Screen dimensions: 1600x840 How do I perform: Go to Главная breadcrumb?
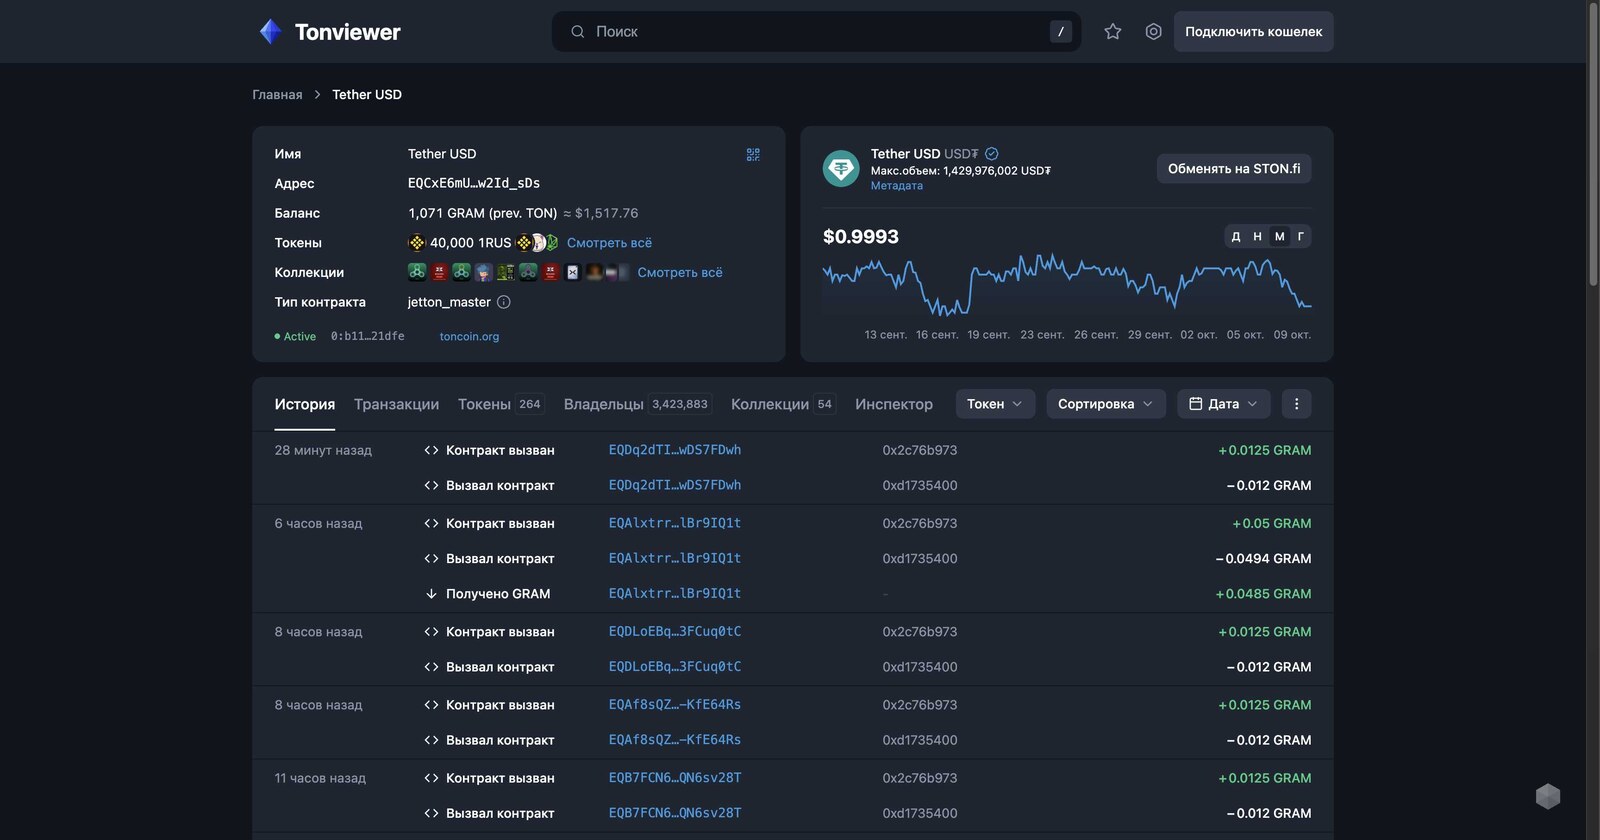pyautogui.click(x=277, y=94)
